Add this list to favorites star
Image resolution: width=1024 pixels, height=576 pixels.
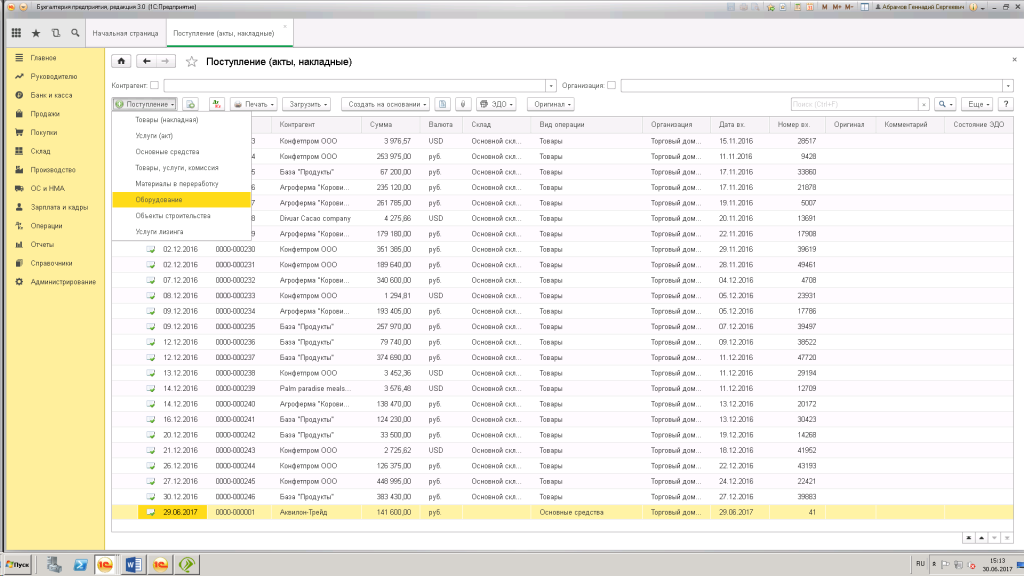191,61
